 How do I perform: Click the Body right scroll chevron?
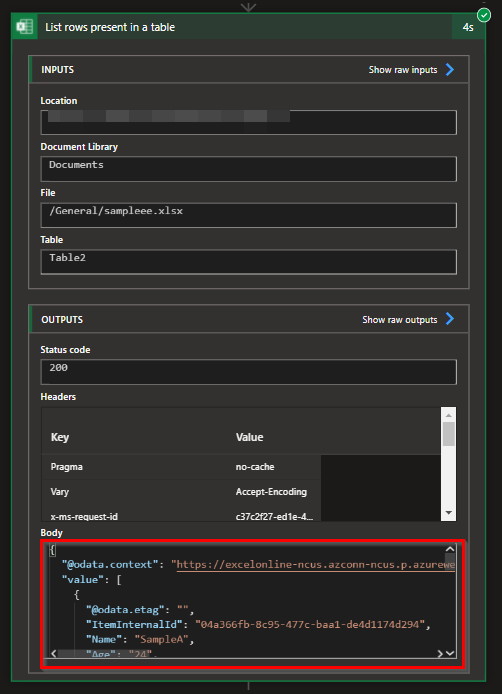(x=440, y=653)
